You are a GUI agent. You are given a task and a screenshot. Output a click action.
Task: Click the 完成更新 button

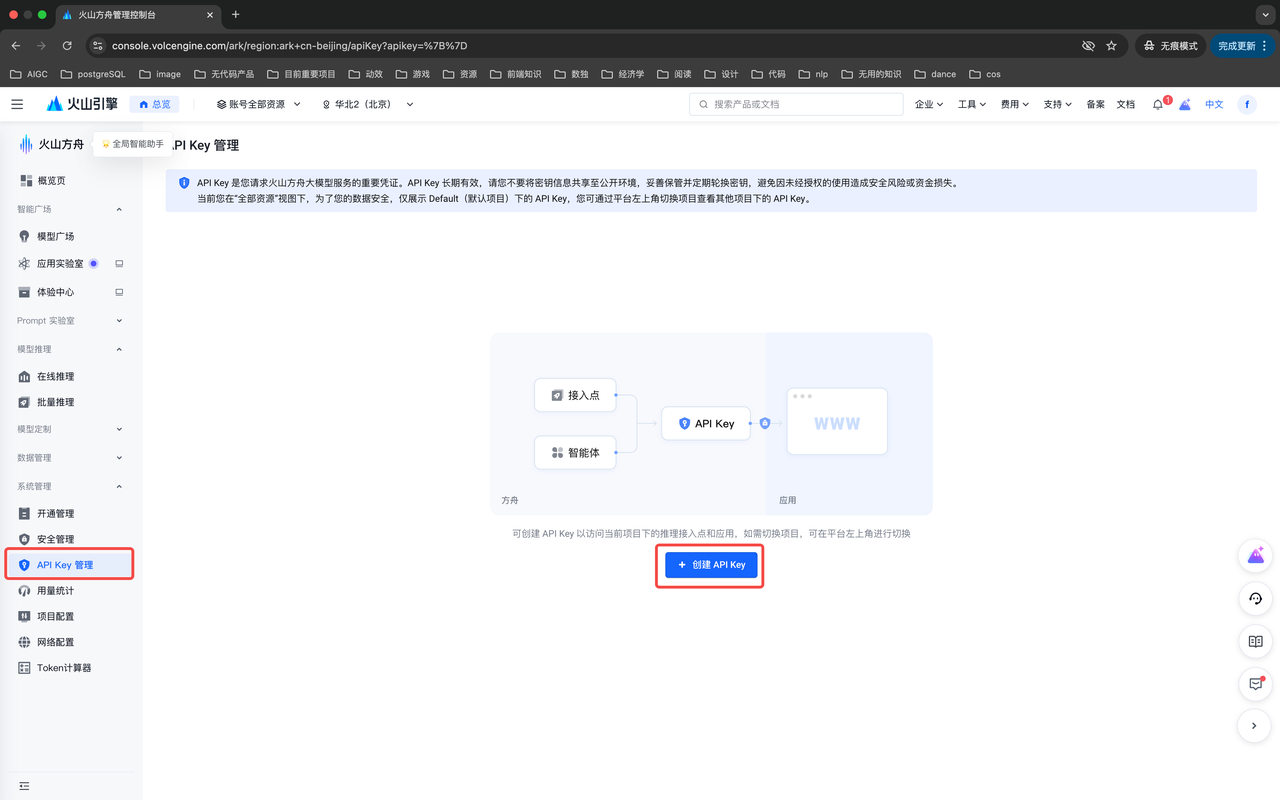pos(1243,46)
